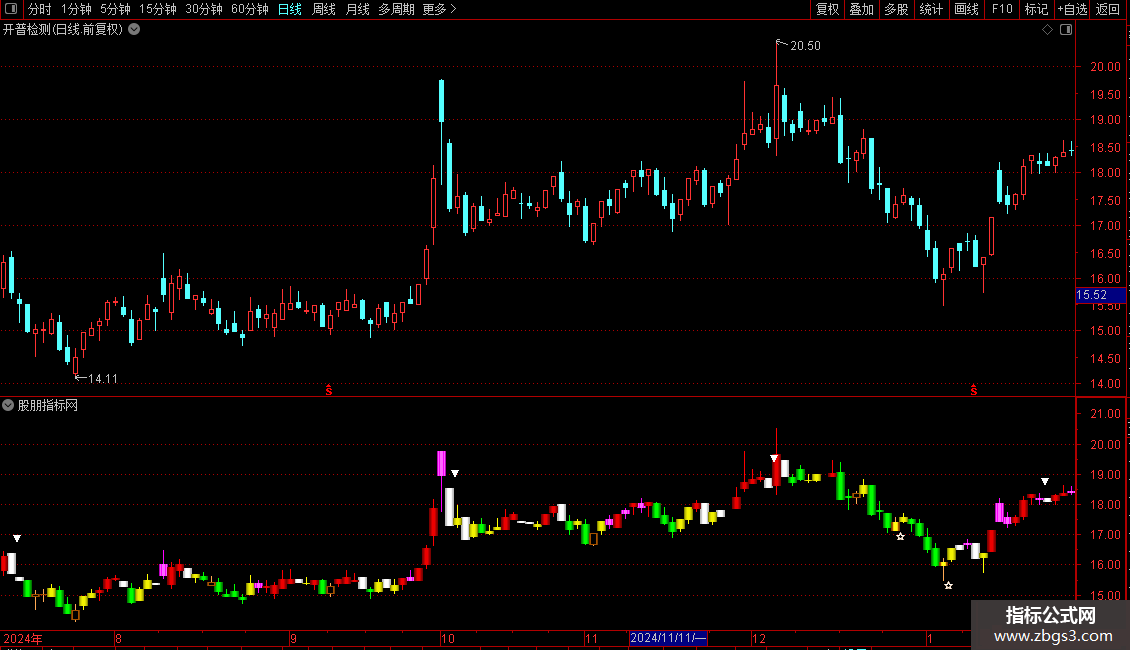Click the 统计 statistics button
The image size is (1130, 650).
coord(931,9)
